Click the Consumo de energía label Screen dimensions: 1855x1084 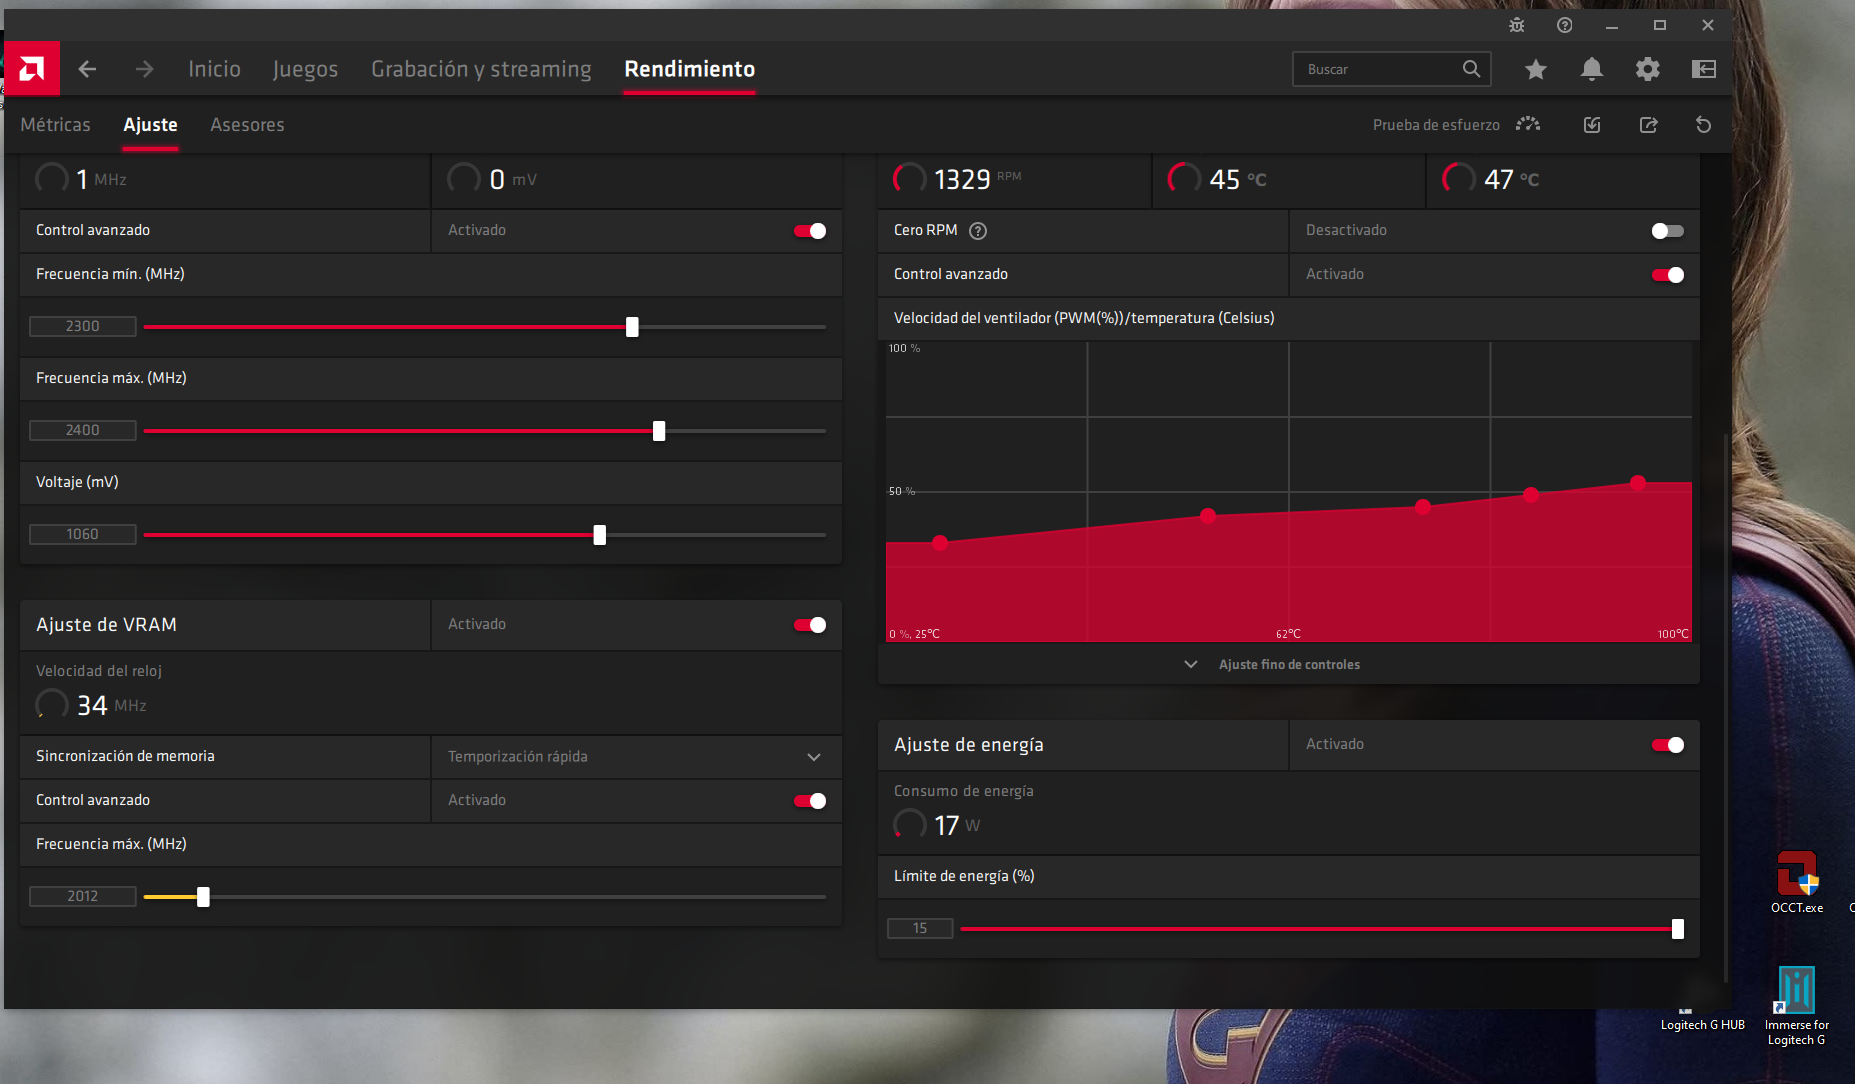[964, 791]
